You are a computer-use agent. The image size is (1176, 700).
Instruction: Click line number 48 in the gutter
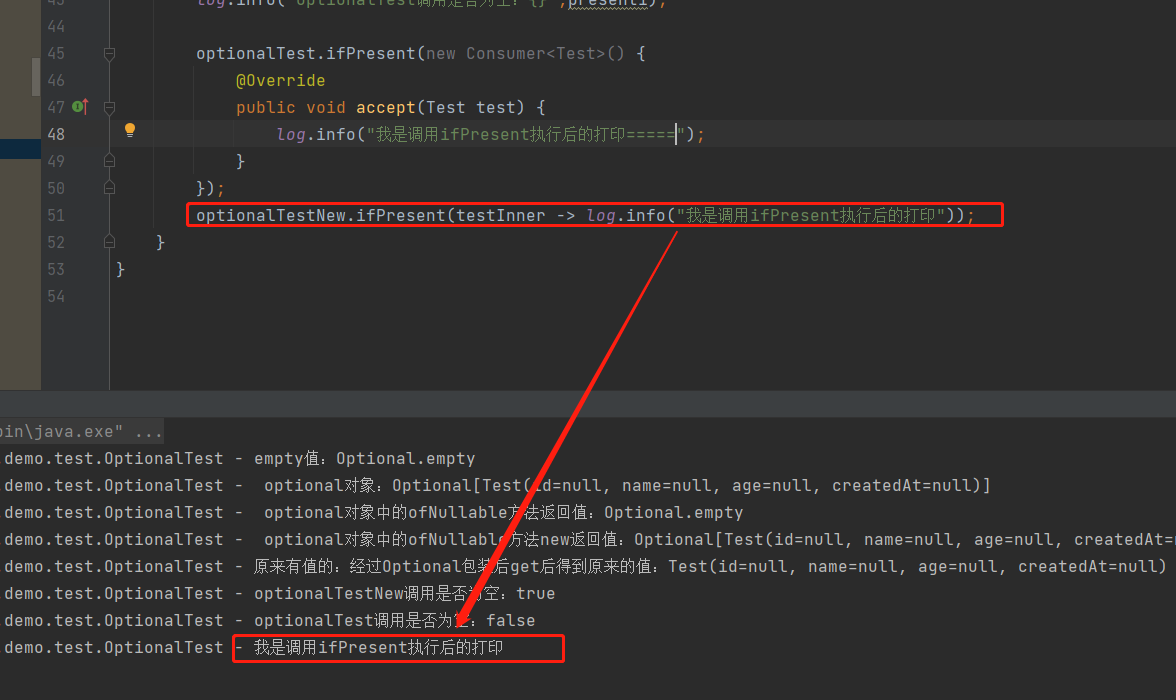point(56,134)
